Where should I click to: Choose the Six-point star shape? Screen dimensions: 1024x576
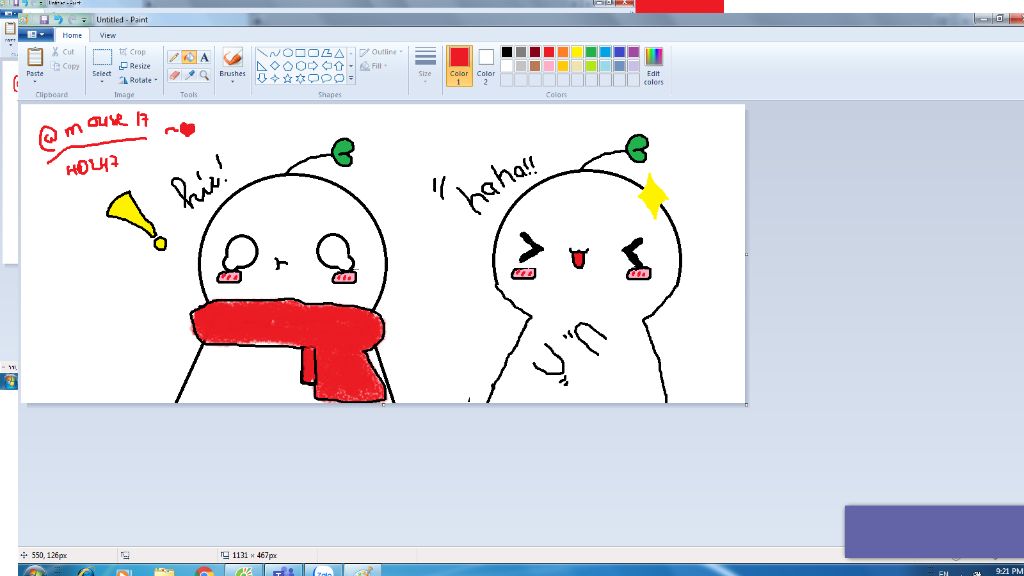300,78
